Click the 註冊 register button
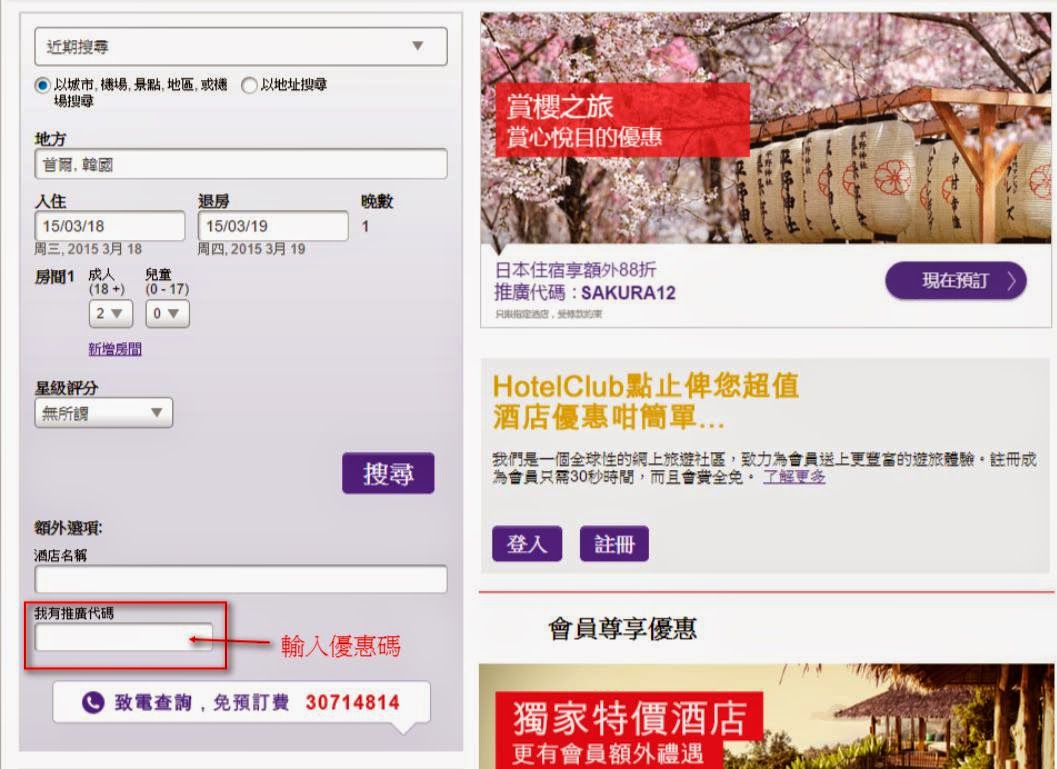This screenshot has height=769, width=1057. click(614, 544)
